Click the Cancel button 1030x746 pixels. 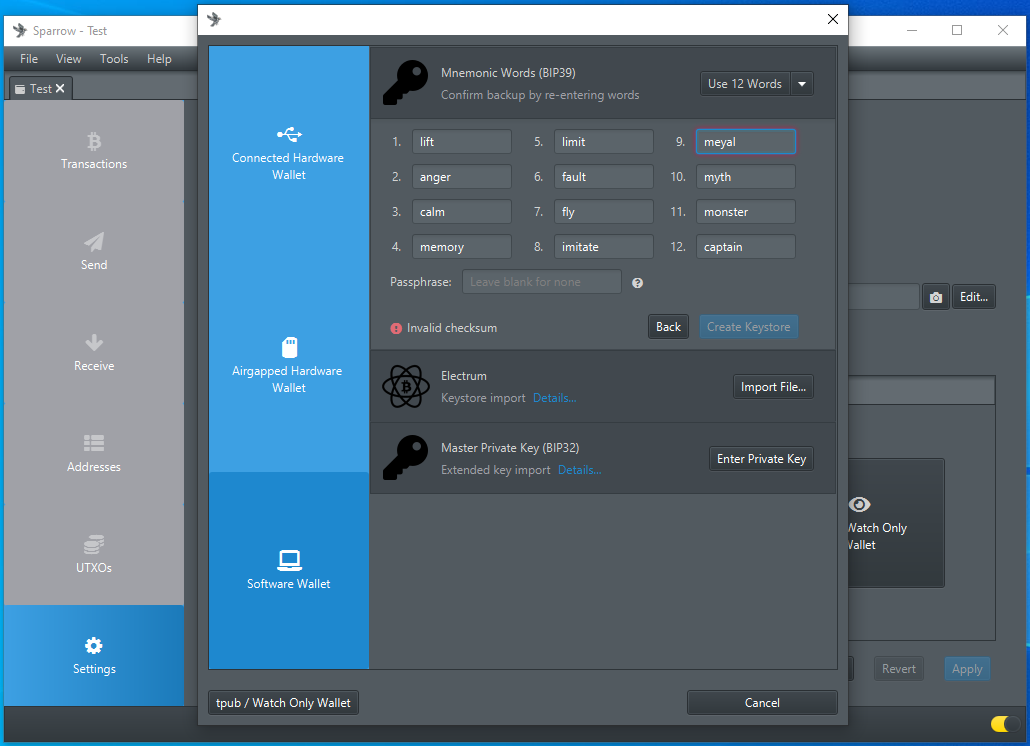coord(762,703)
